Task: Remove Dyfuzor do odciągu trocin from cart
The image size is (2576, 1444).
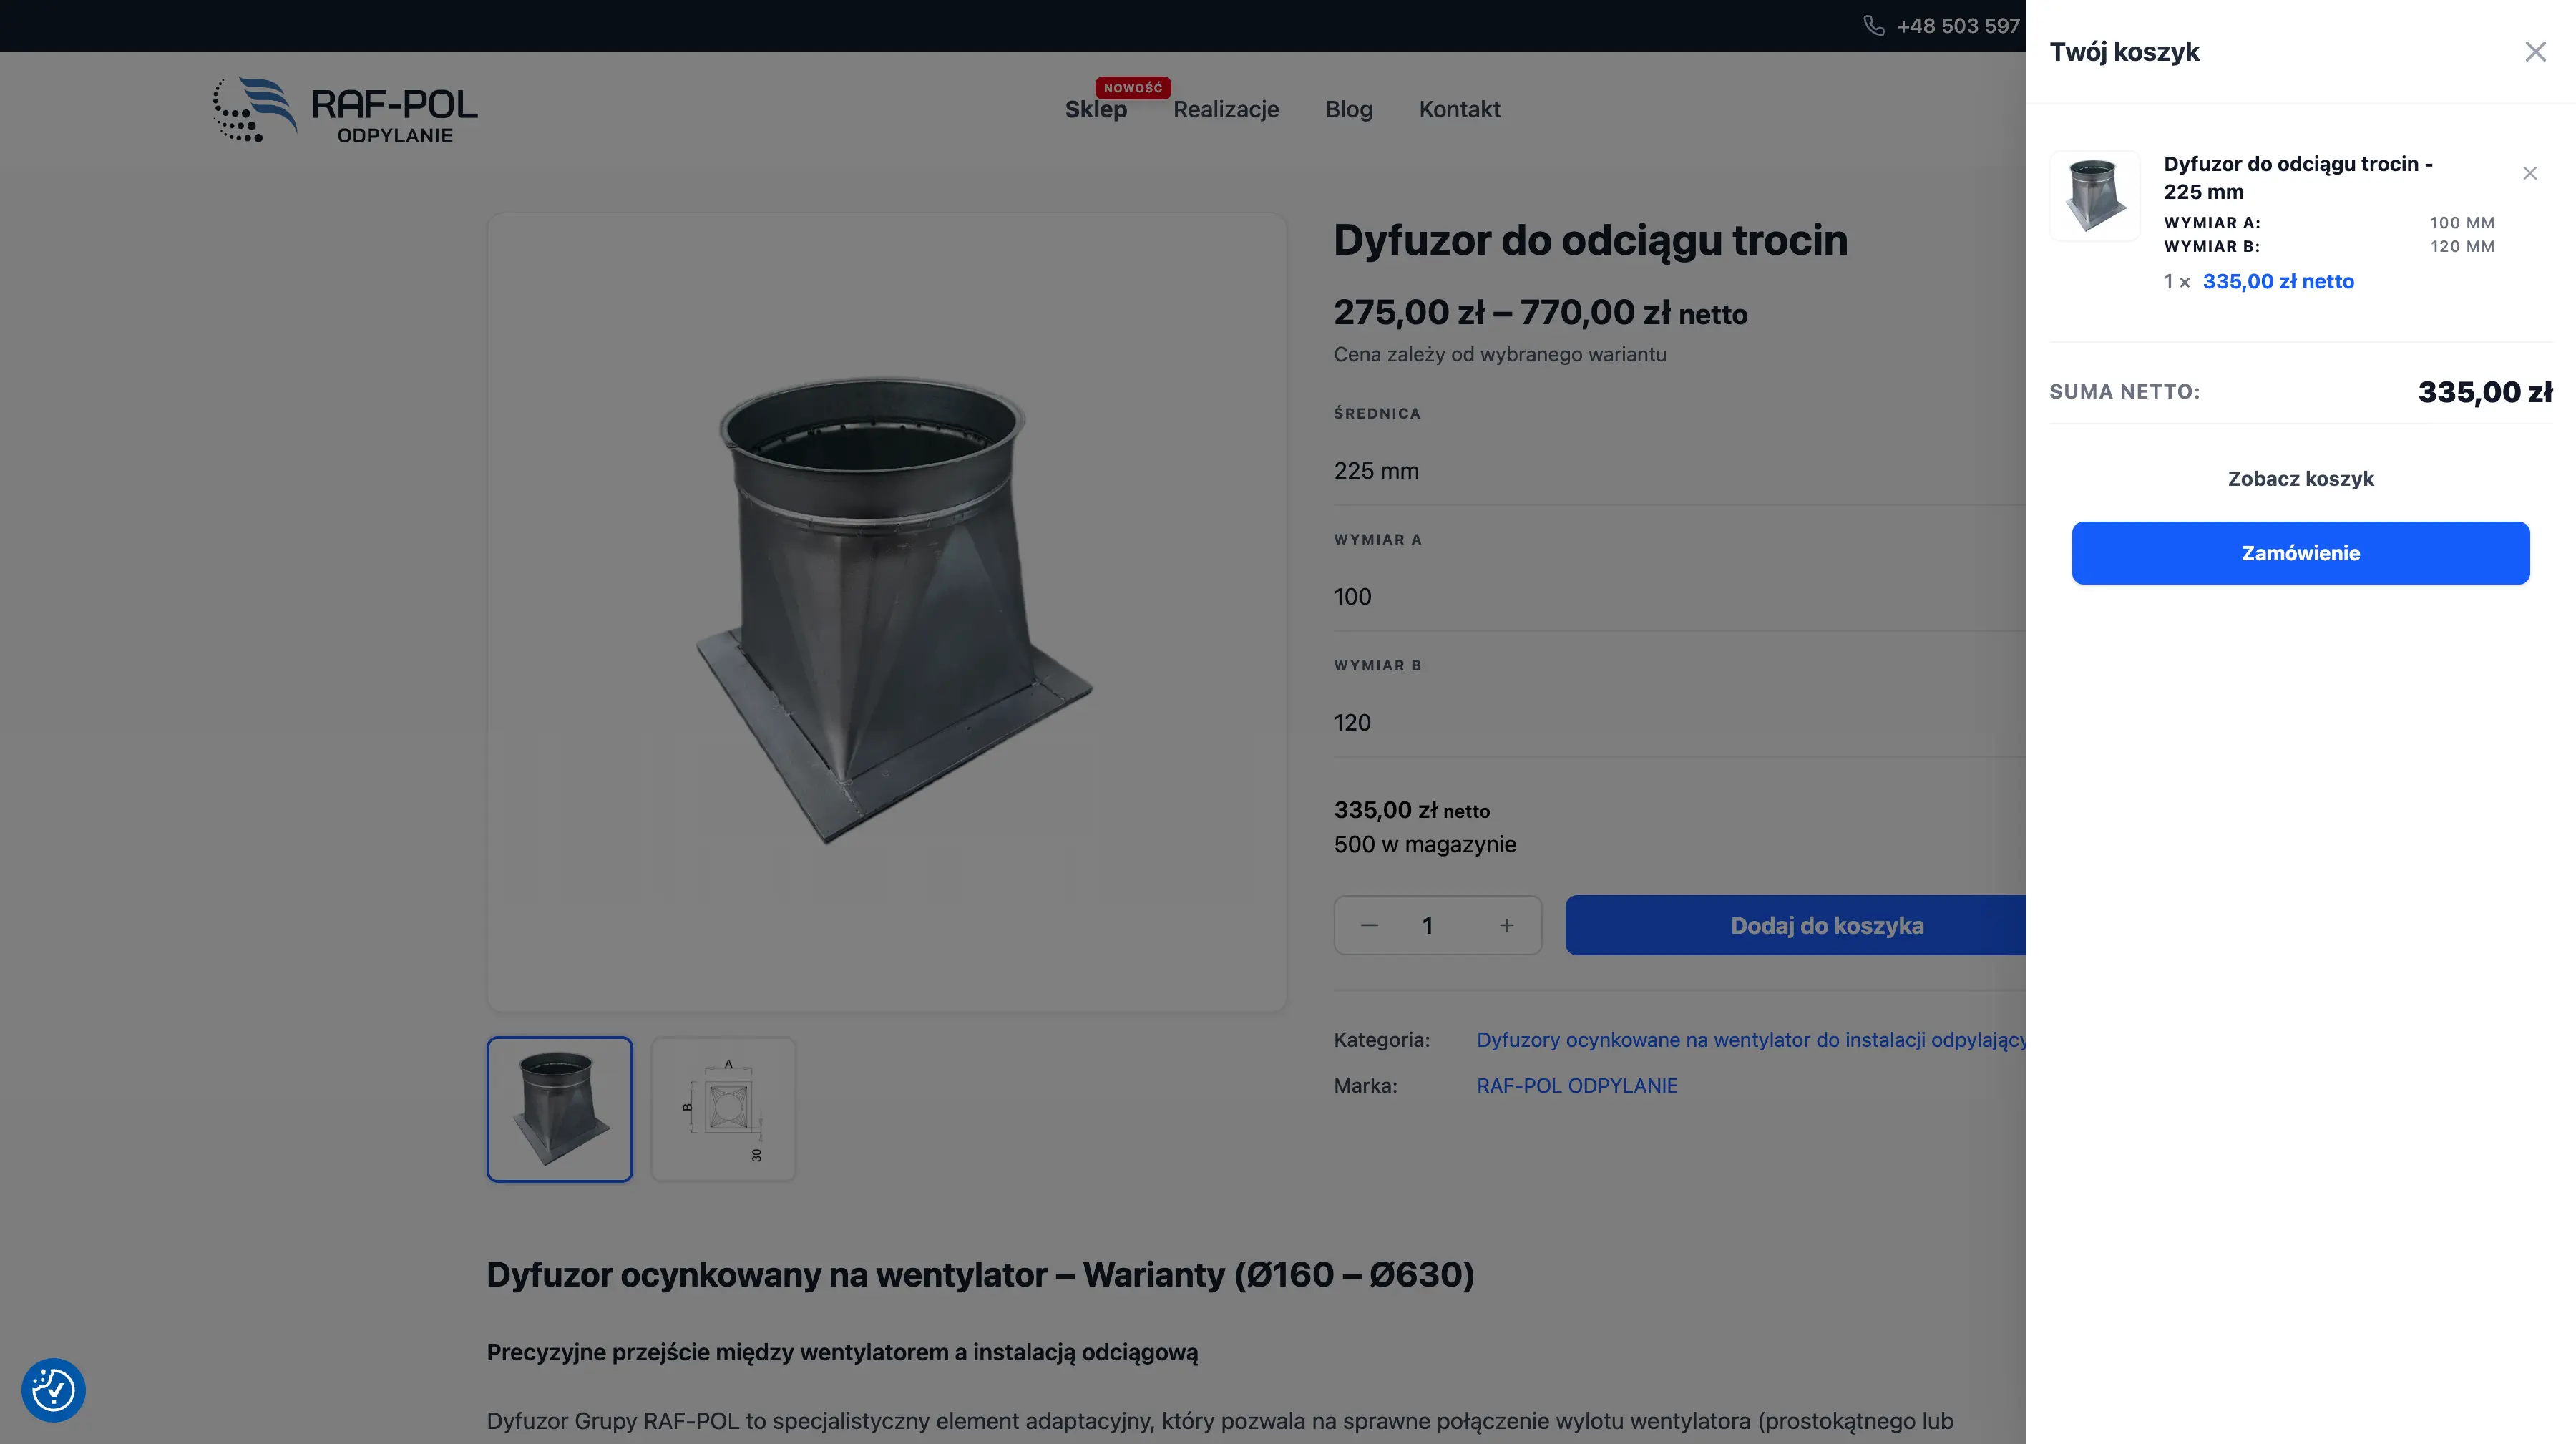Action: pos(2529,172)
